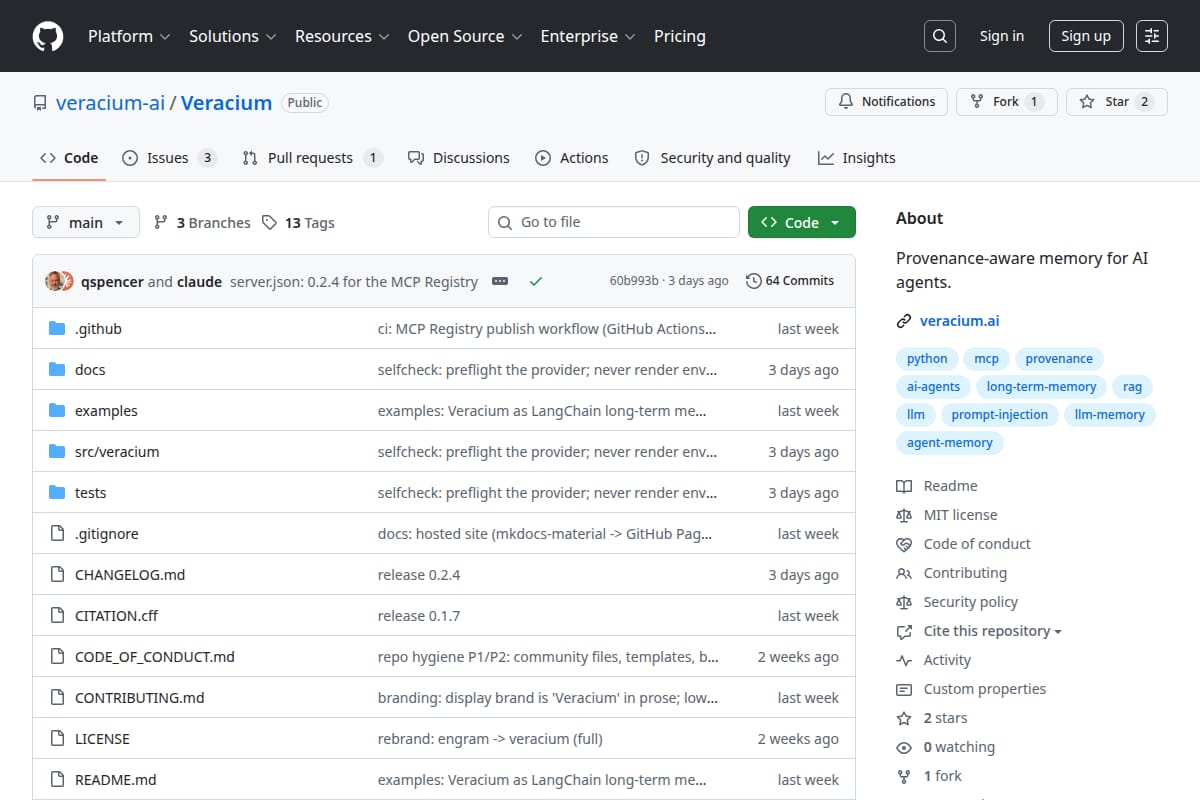Click the Sign in link
This screenshot has width=1200, height=800.
pos(1002,36)
